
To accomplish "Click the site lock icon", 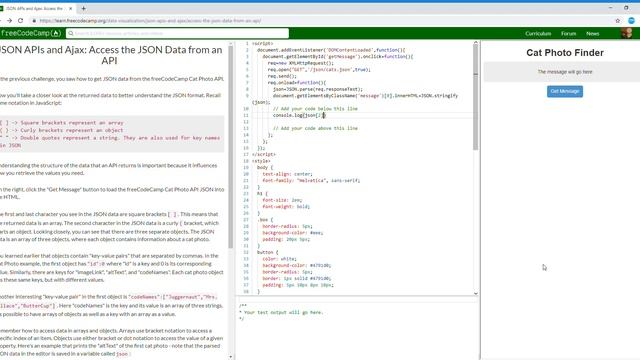I will (34, 20).
